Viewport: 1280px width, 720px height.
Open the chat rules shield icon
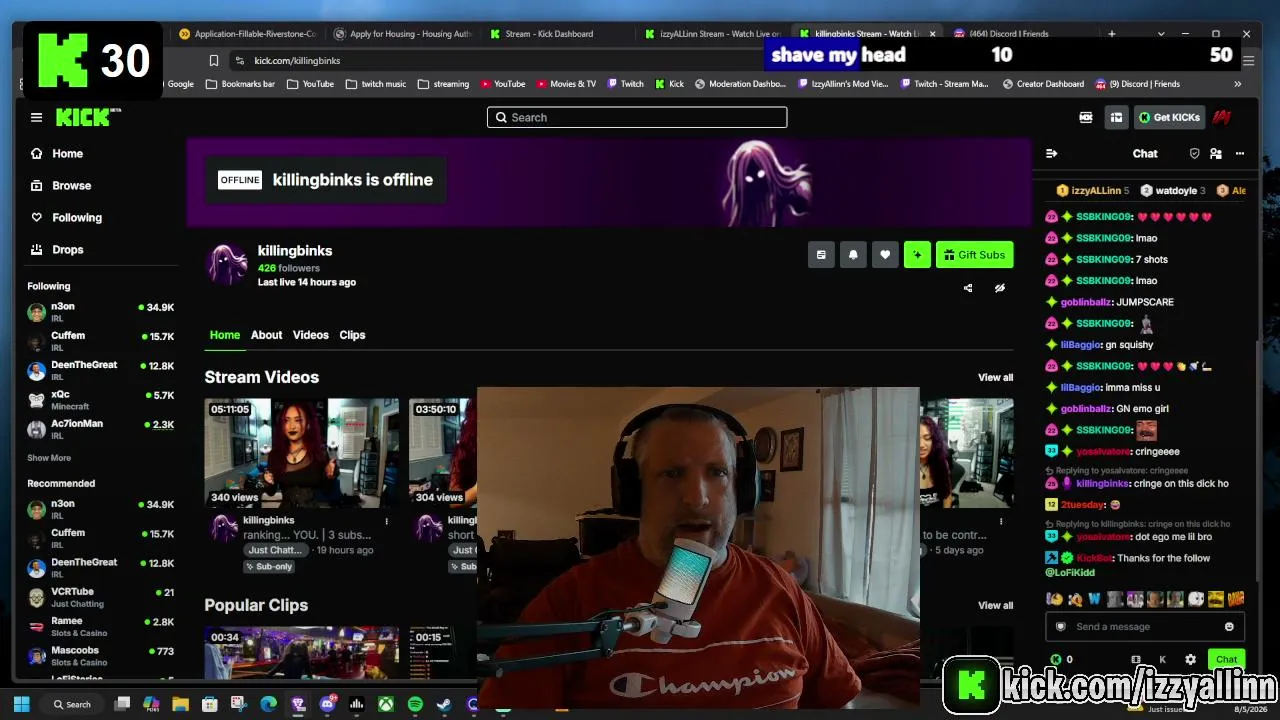[x=1194, y=153]
